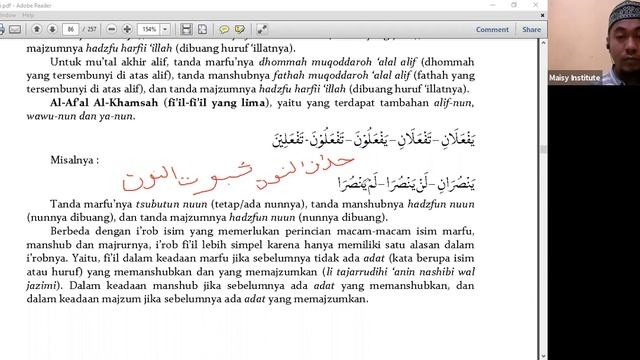Click the scrollbar up arrow

point(543,43)
